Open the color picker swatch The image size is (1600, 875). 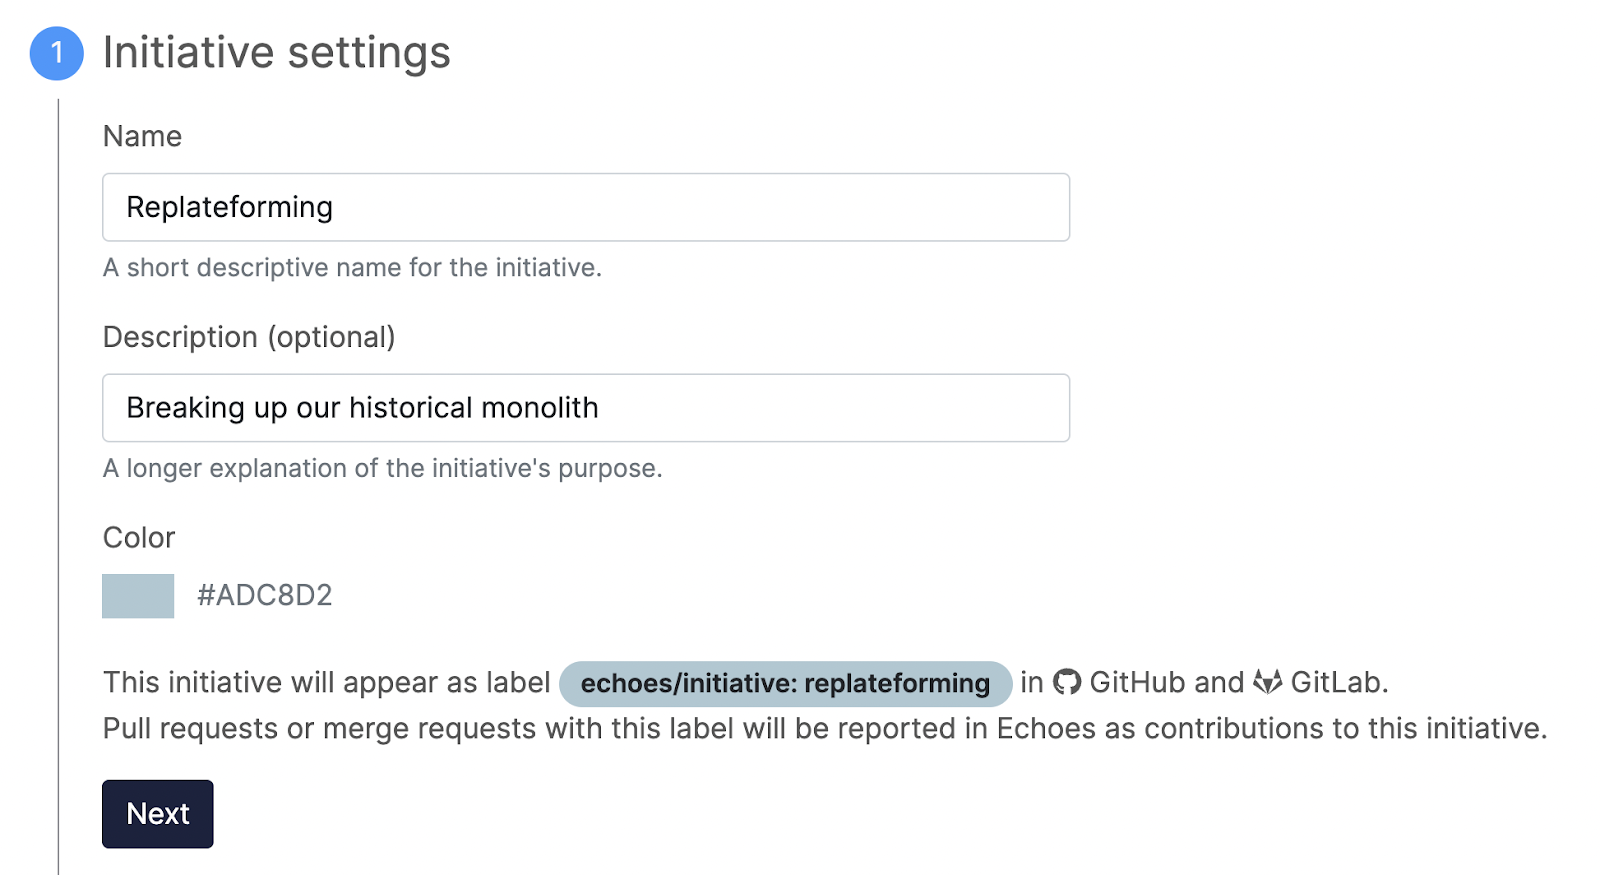click(138, 596)
